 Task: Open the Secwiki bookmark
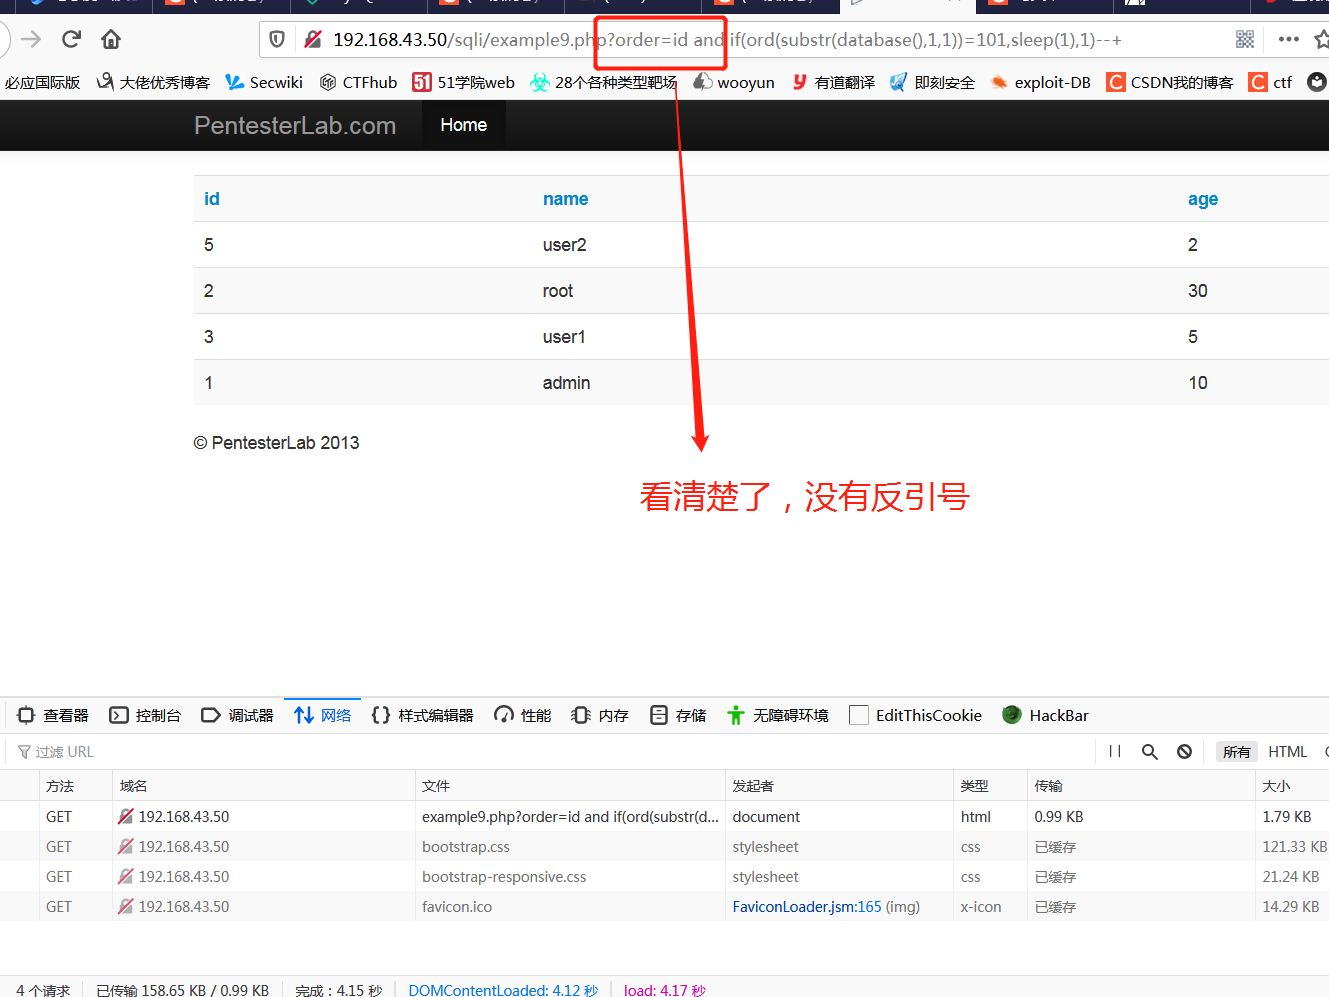click(x=264, y=82)
